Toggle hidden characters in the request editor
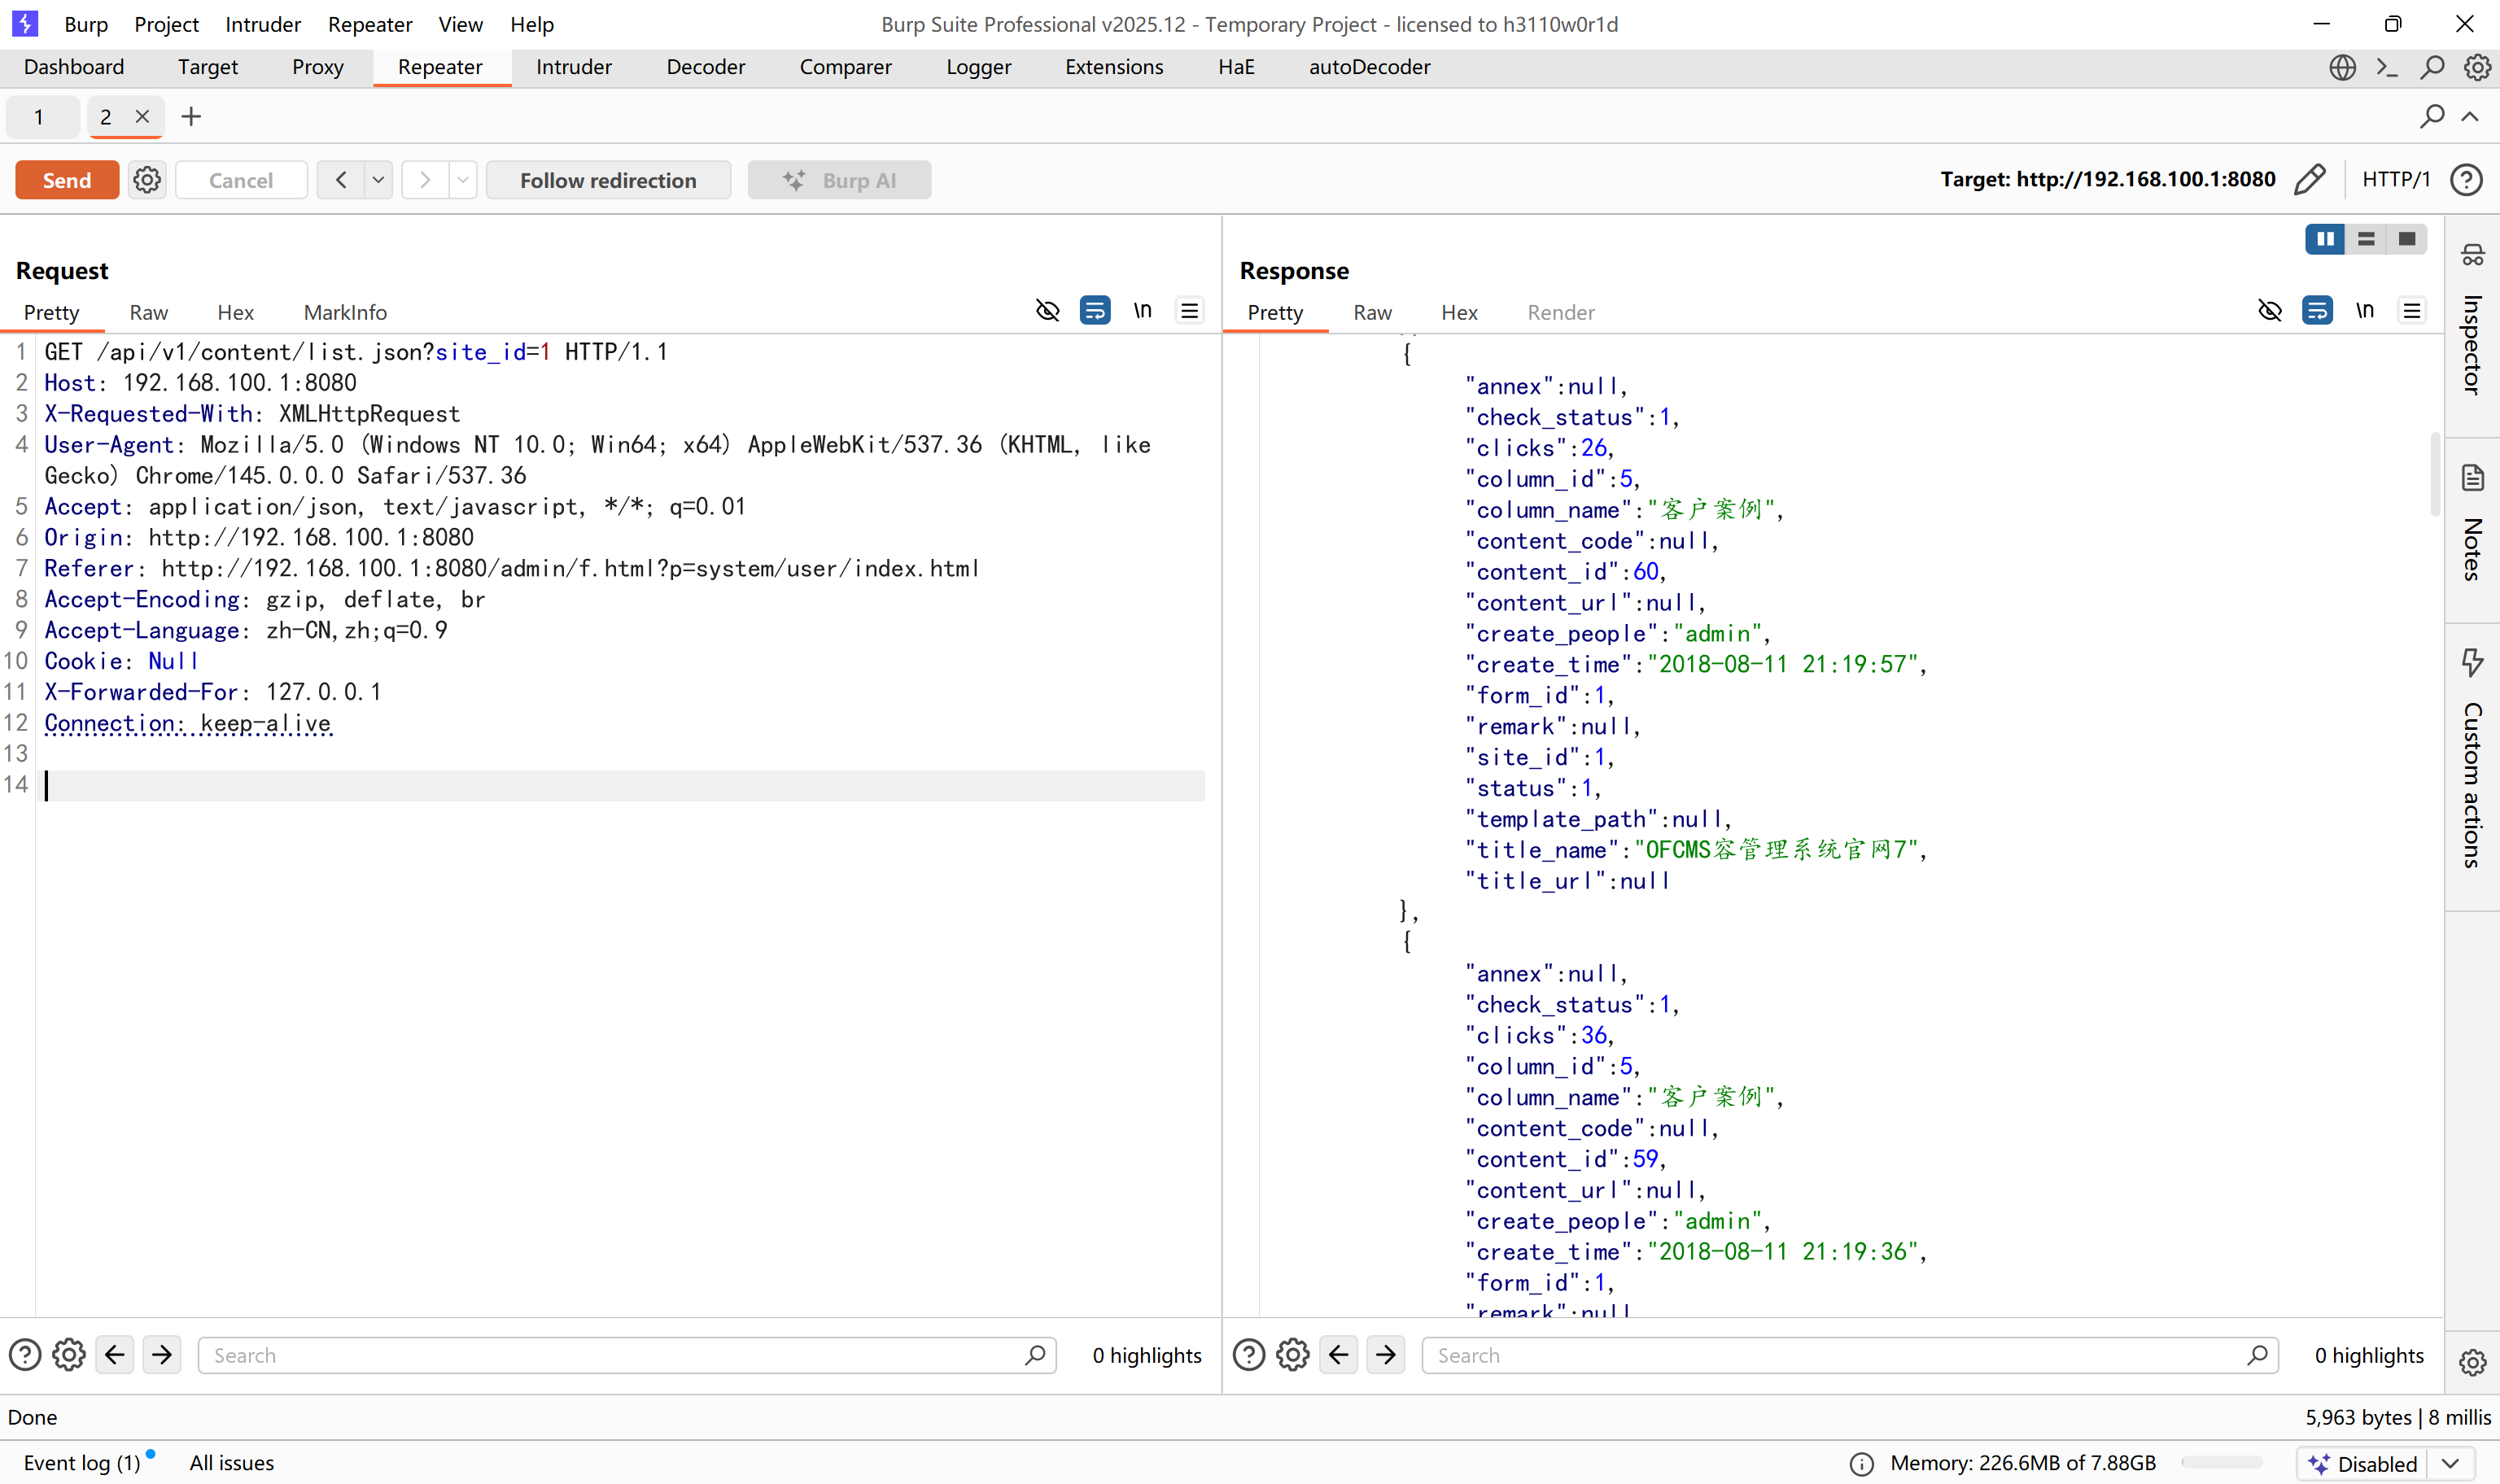Image resolution: width=2500 pixels, height=1484 pixels. point(1047,311)
